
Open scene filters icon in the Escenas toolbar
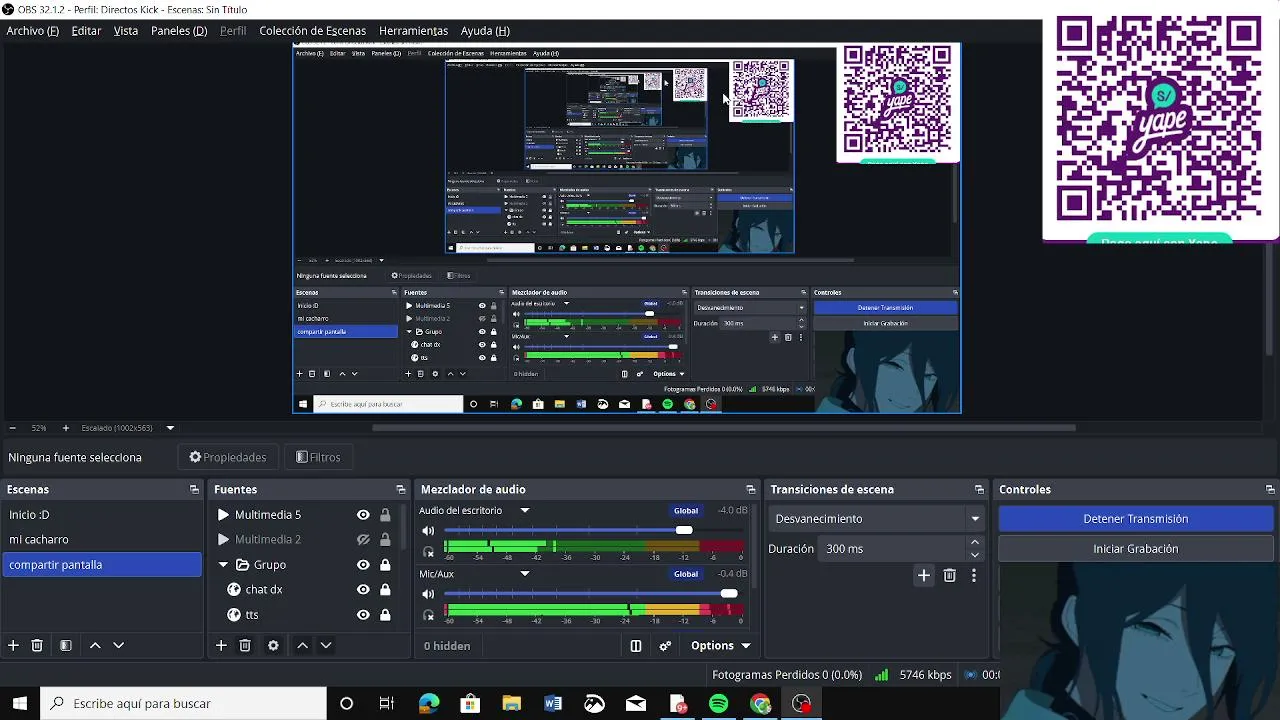pos(66,646)
